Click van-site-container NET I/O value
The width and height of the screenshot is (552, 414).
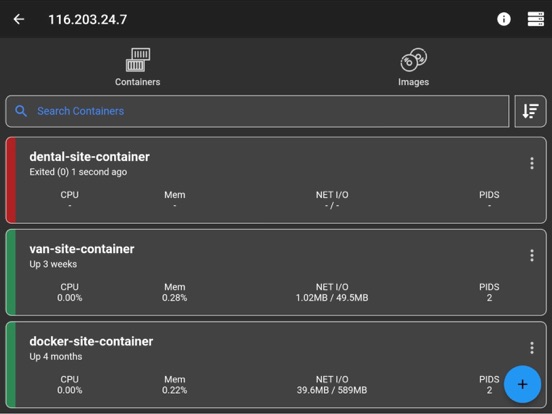click(x=332, y=298)
